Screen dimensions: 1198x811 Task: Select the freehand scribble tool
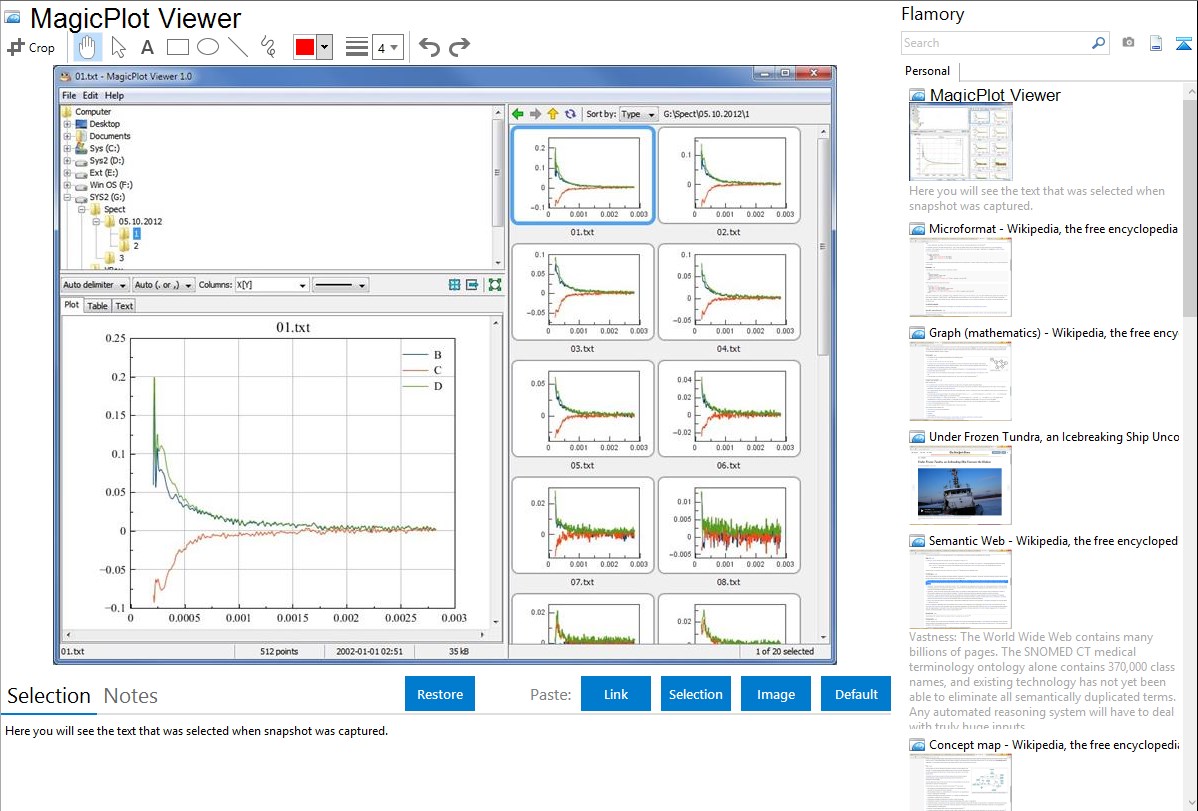tap(268, 47)
